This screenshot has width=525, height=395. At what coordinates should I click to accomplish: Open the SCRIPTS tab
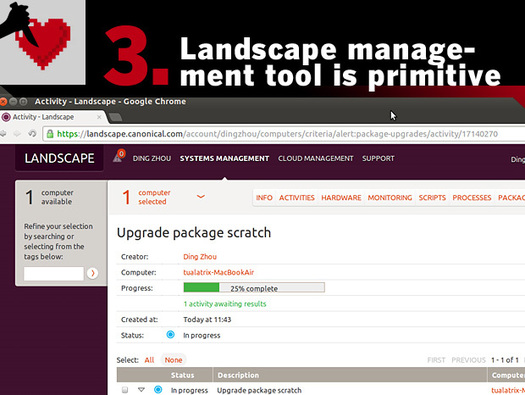(x=432, y=198)
